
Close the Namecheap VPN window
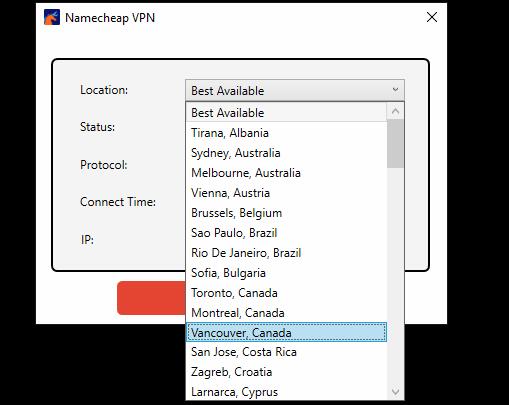pyautogui.click(x=432, y=17)
